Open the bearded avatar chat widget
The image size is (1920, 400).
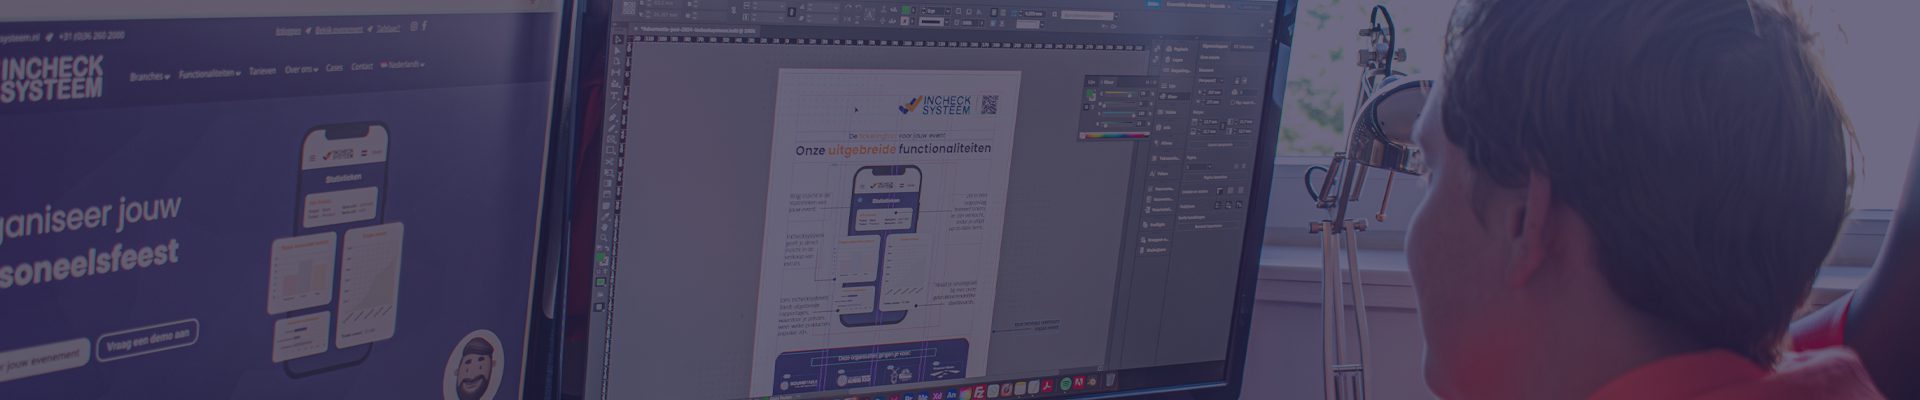tap(472, 368)
